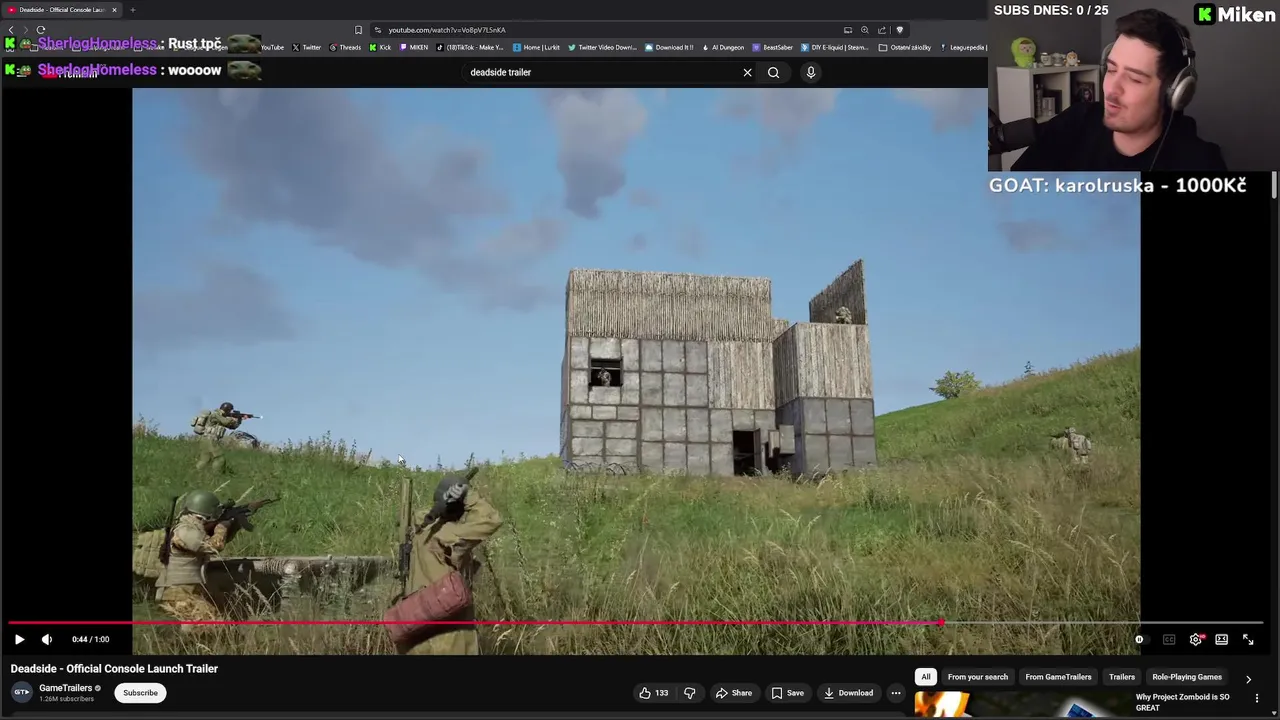Save video to playlist
Image resolution: width=1280 pixels, height=720 pixels.
pos(787,693)
